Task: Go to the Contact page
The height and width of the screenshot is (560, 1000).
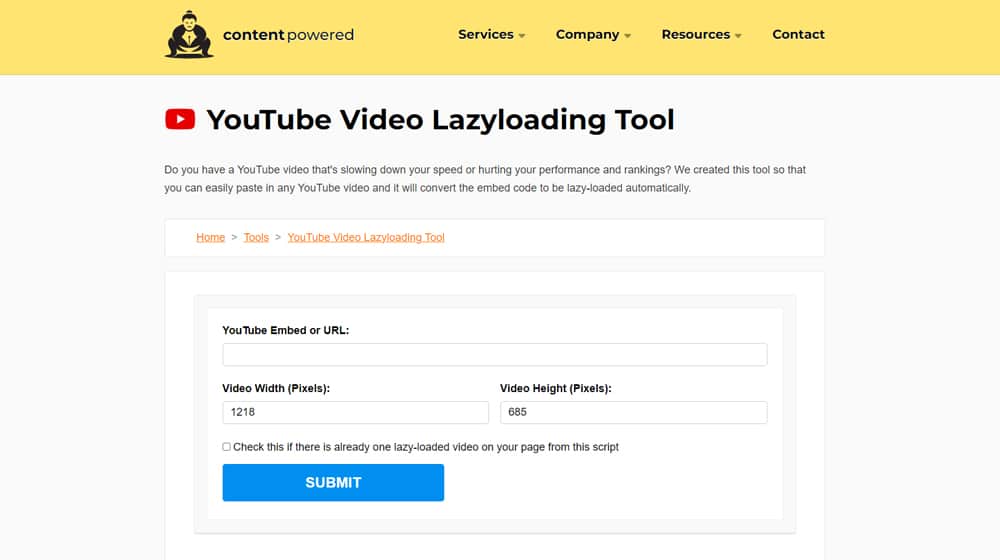Action: point(798,34)
